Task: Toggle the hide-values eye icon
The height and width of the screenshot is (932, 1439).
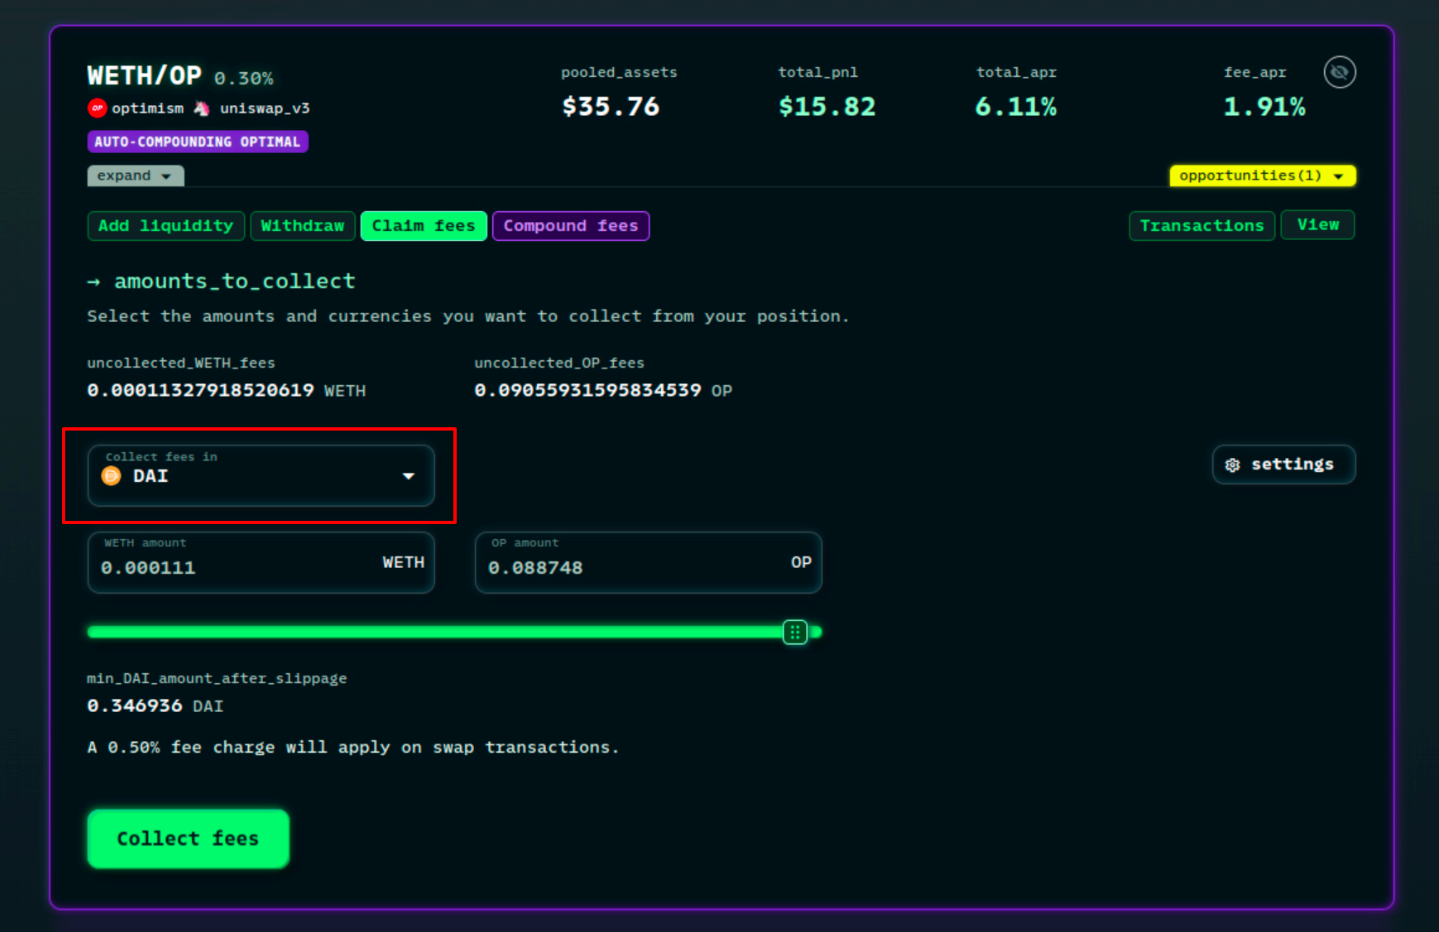Action: click(1339, 72)
